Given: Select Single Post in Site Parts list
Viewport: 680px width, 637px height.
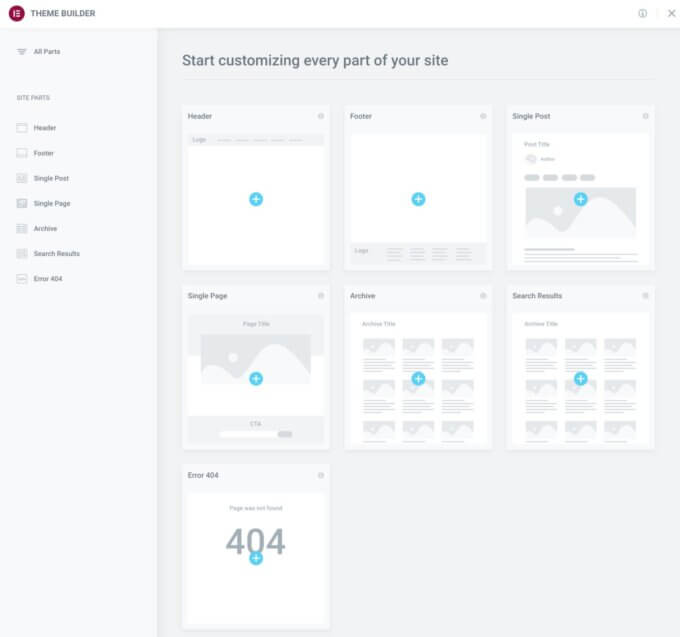Looking at the screenshot, I should click(x=51, y=178).
